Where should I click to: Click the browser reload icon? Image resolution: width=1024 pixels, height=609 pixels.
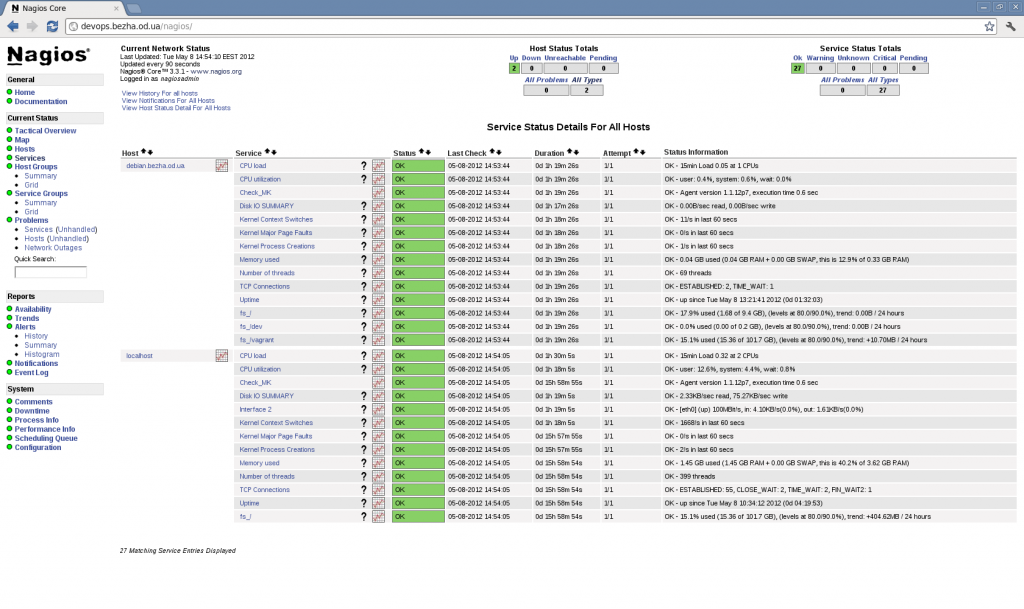52,26
